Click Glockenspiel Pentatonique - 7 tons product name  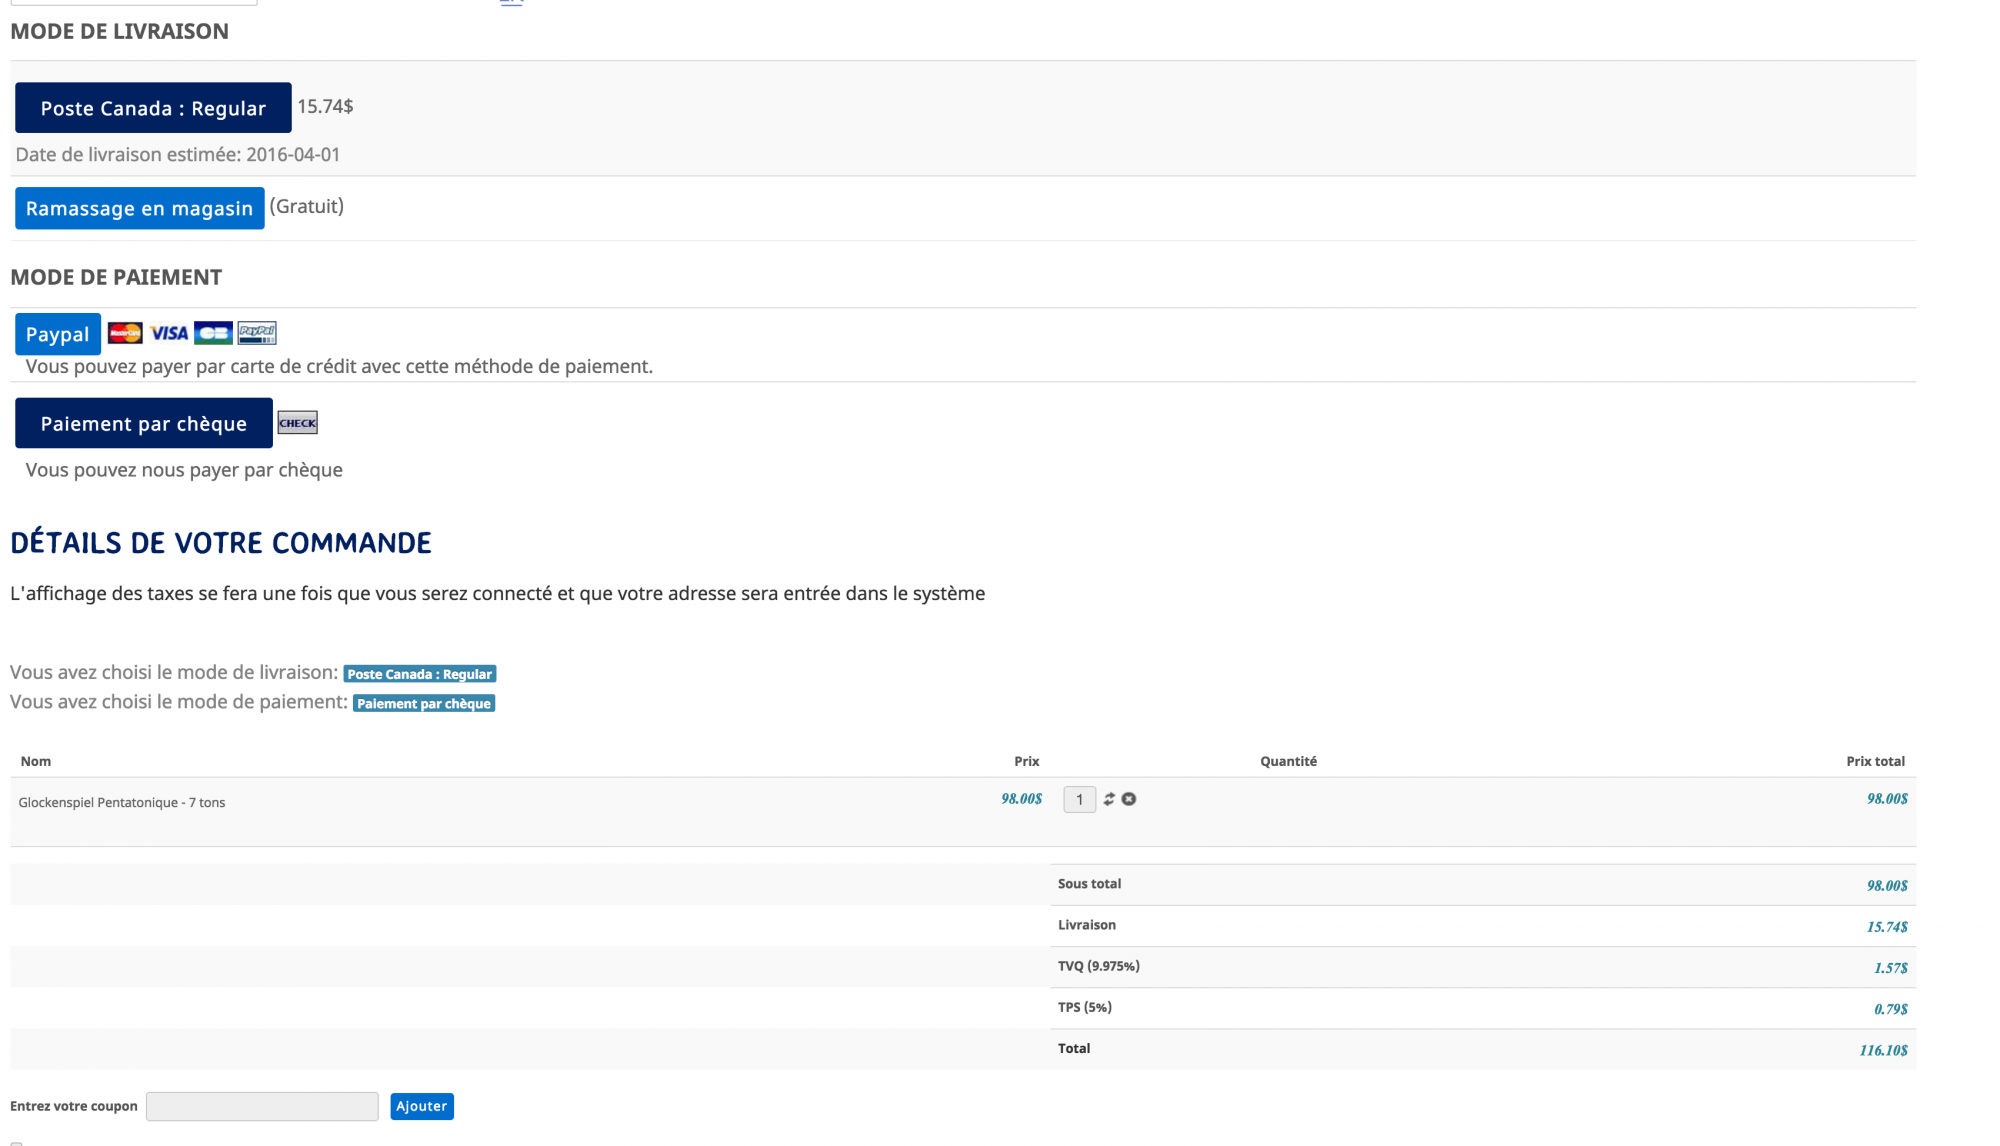(122, 802)
